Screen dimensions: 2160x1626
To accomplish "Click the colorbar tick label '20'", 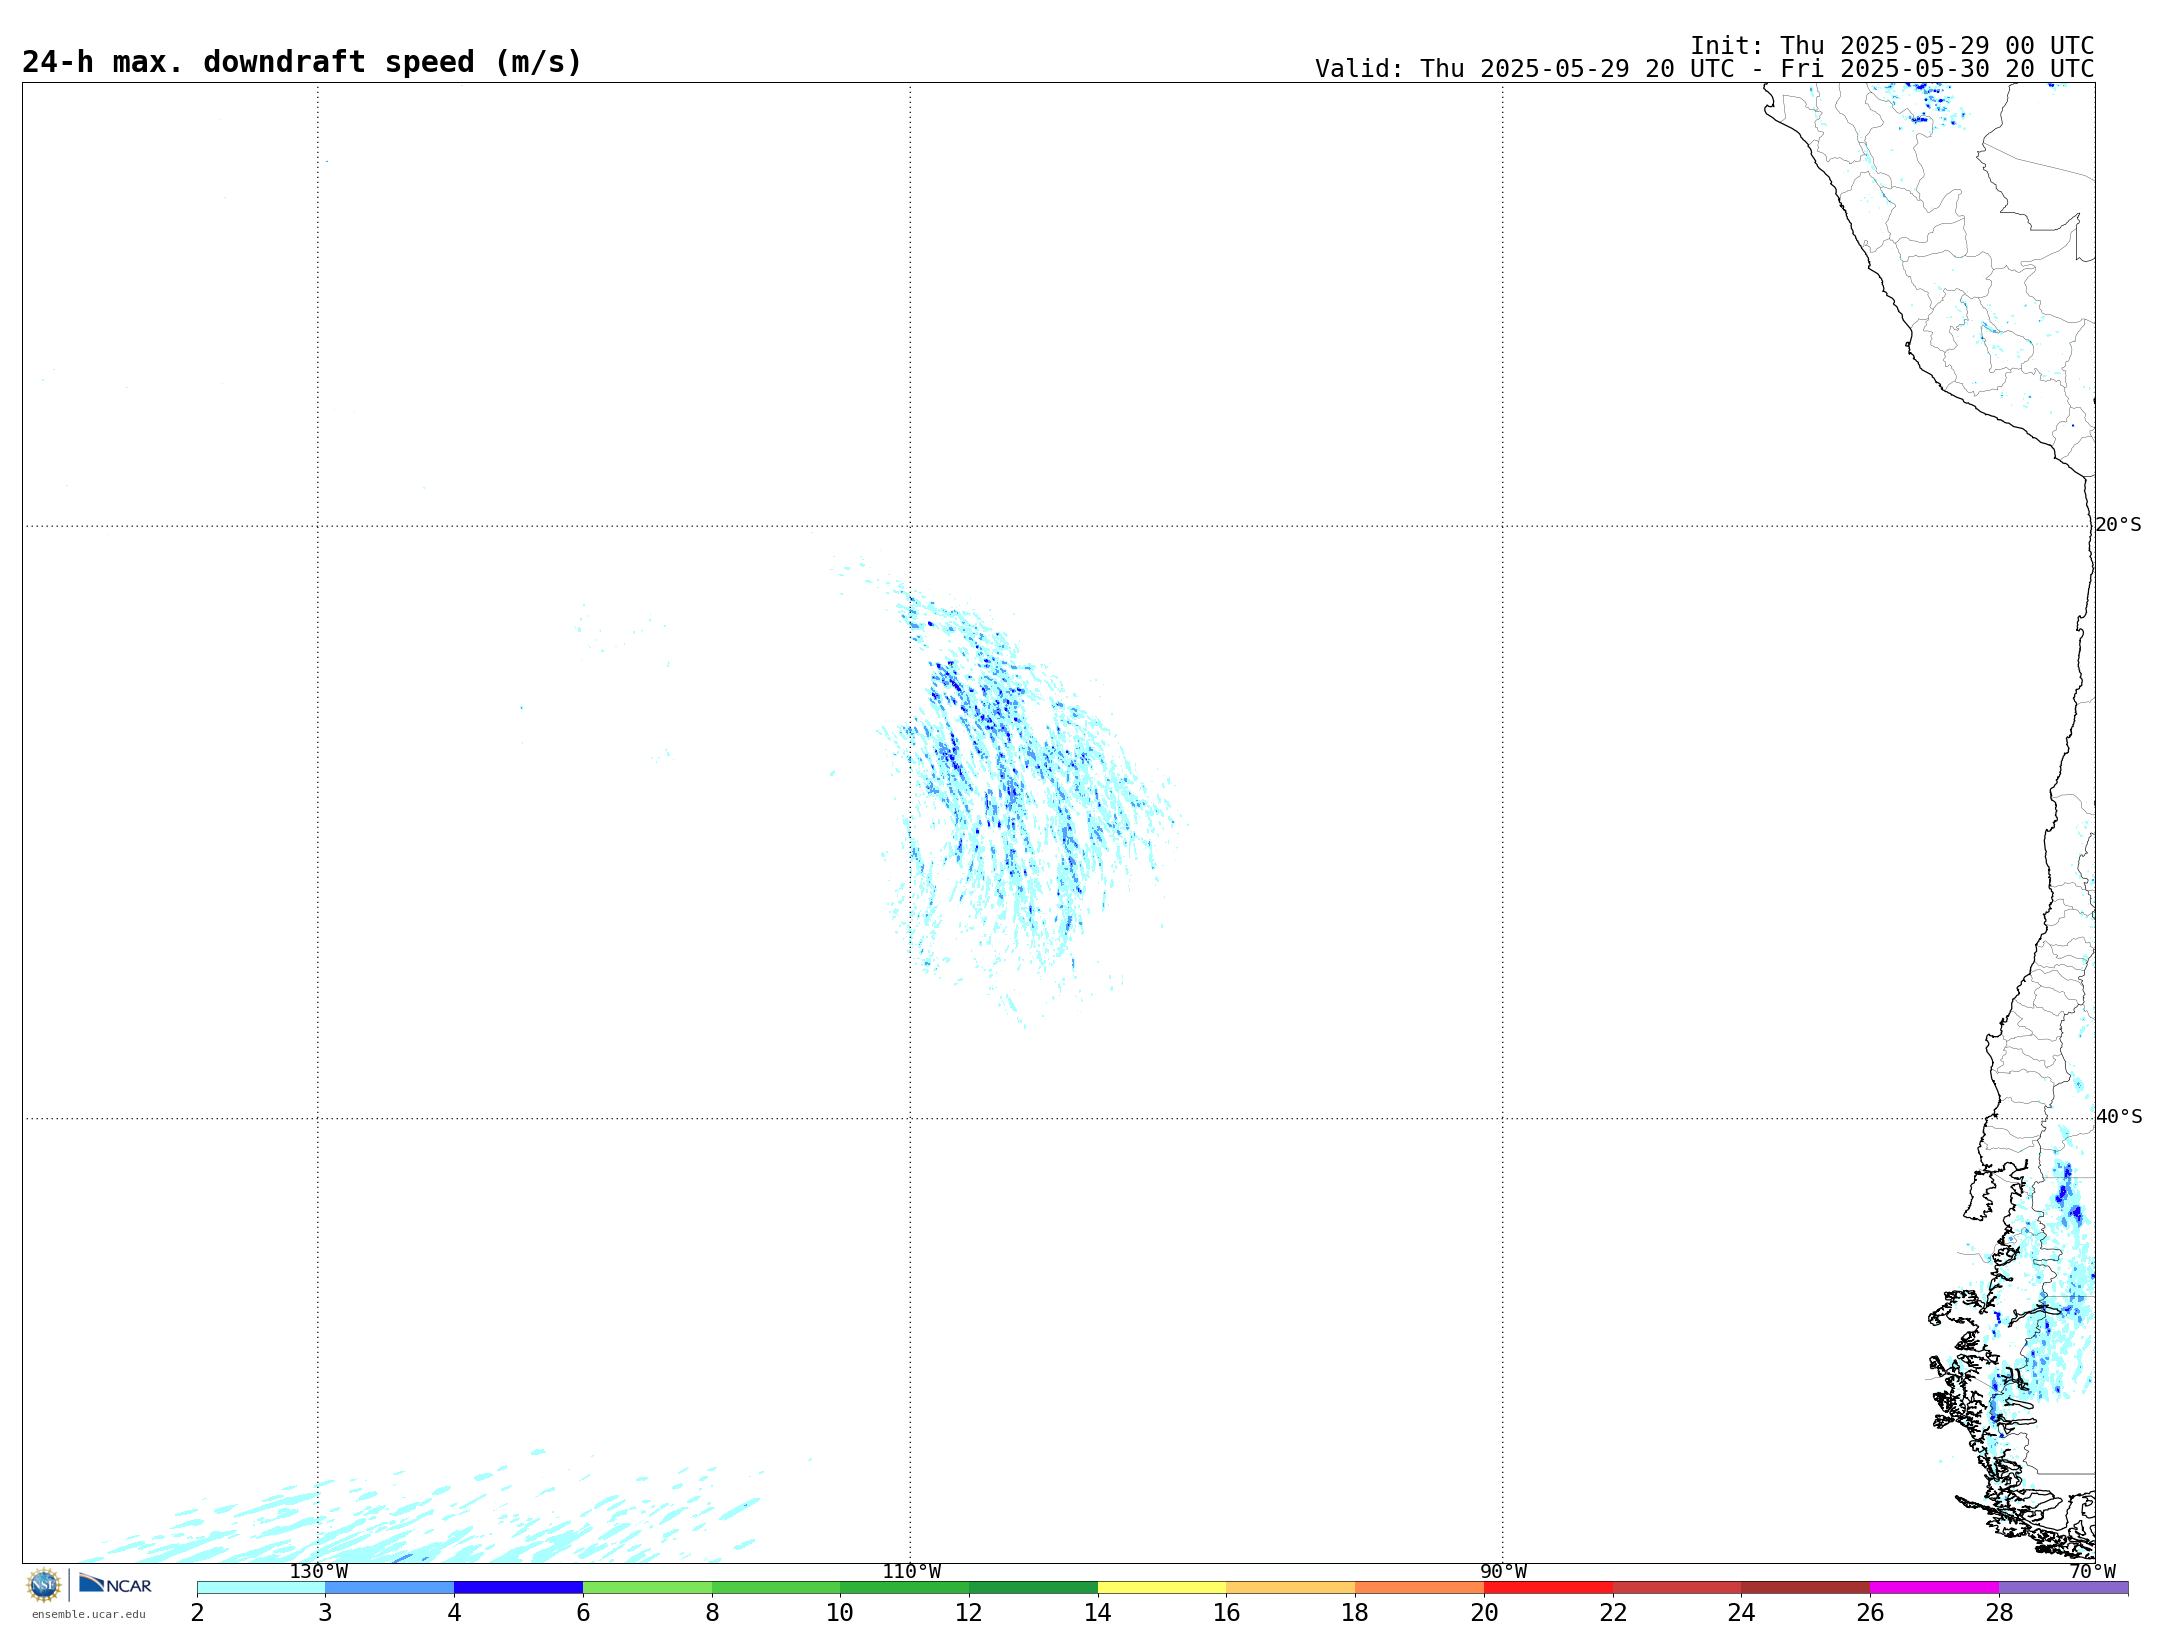I will (x=1484, y=1613).
